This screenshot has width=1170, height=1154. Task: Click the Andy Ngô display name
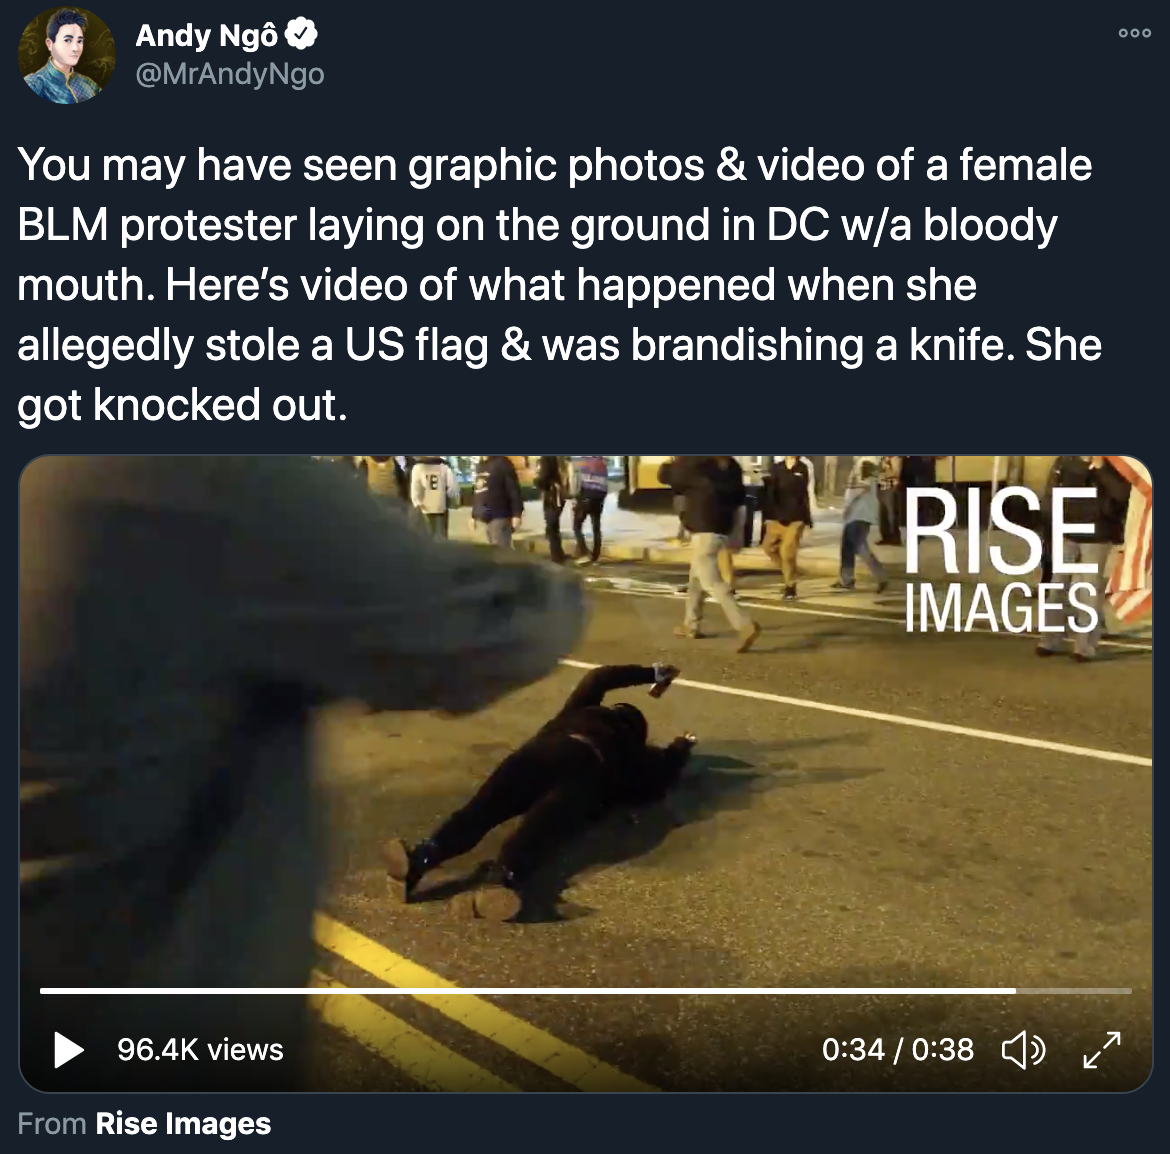(207, 35)
